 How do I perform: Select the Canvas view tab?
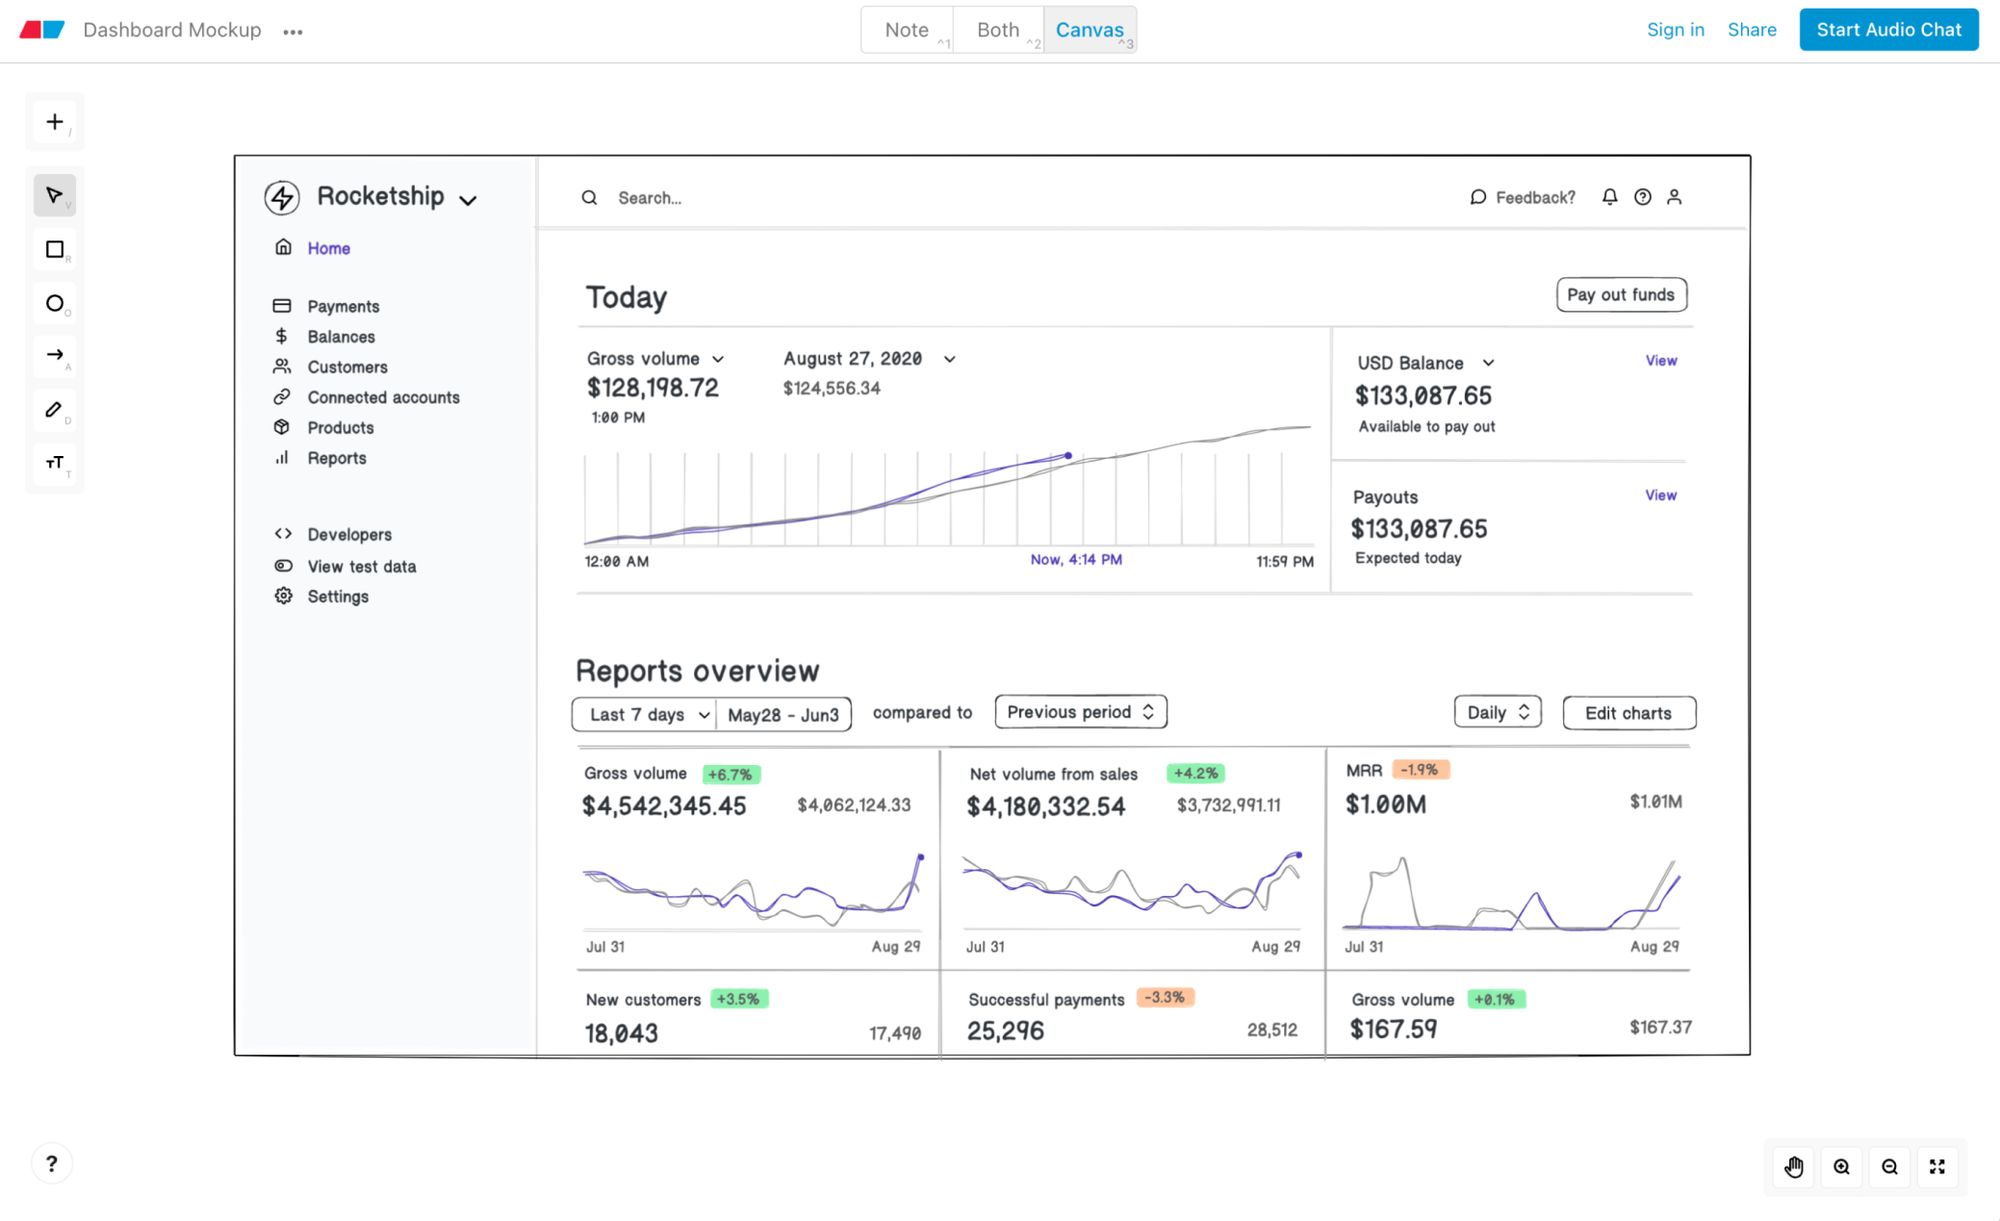pos(1089,30)
